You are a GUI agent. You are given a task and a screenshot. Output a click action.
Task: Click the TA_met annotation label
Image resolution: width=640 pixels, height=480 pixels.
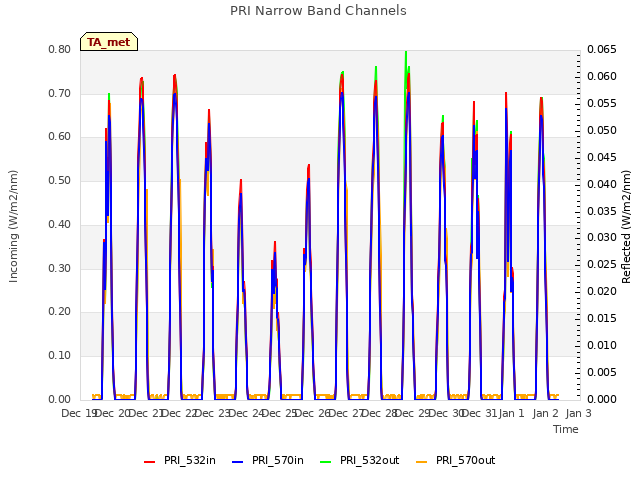click(109, 42)
